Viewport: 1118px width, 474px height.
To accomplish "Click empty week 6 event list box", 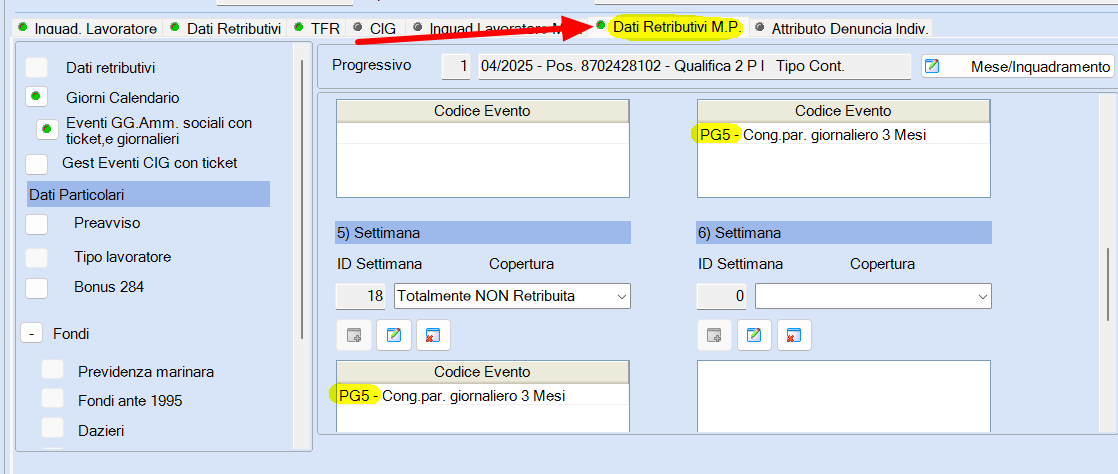I will (x=843, y=396).
